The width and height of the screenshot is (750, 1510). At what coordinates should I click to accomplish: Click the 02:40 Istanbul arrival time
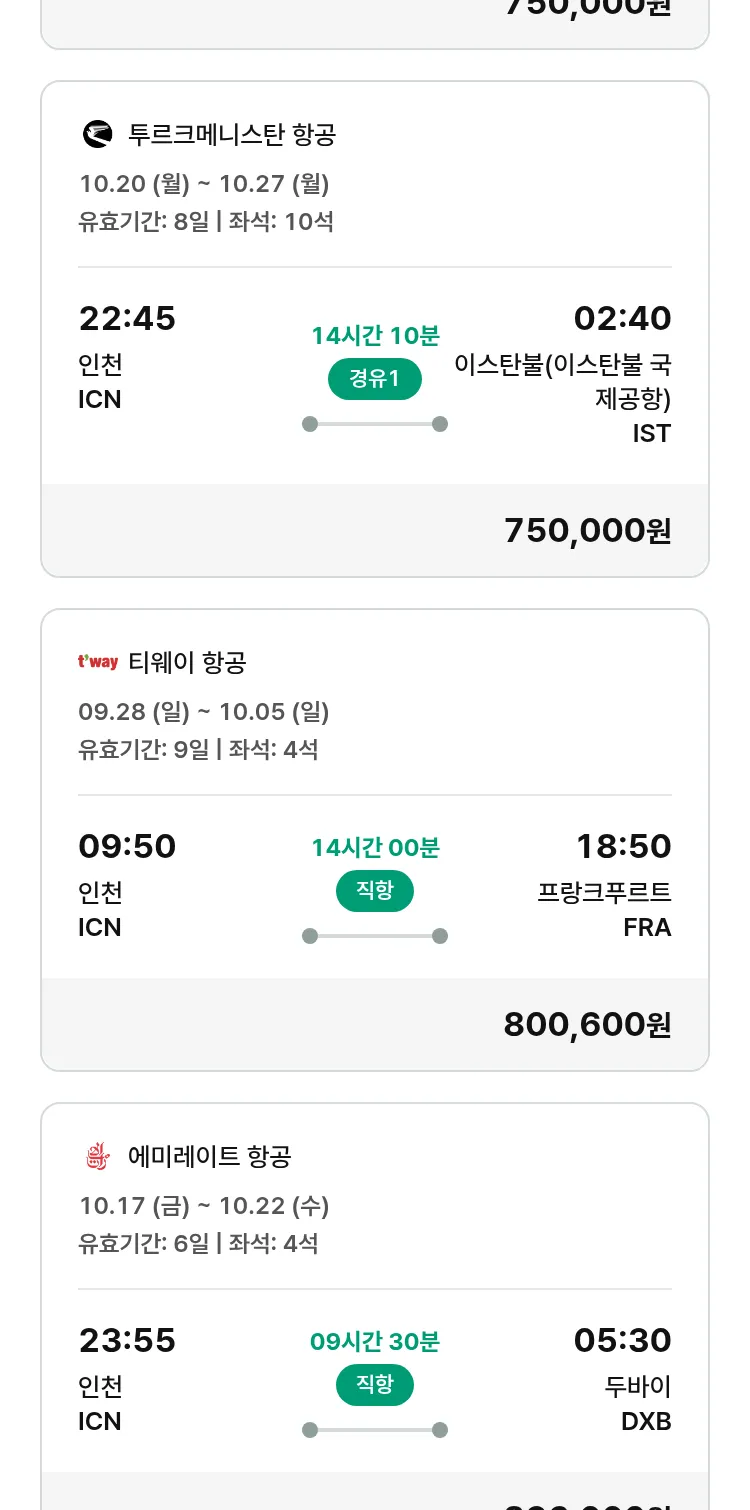coord(622,319)
